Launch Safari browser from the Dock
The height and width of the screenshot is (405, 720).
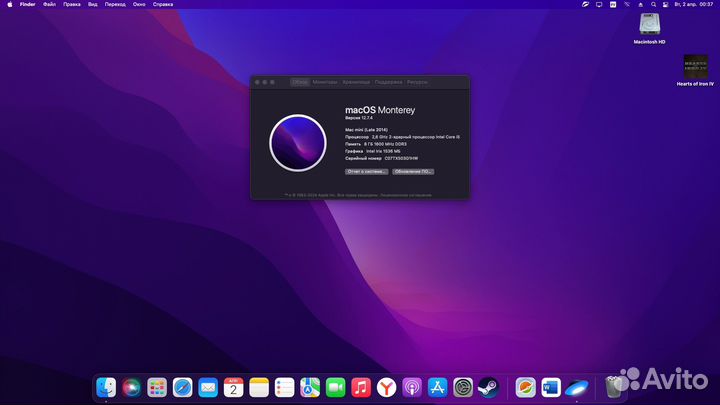182,388
